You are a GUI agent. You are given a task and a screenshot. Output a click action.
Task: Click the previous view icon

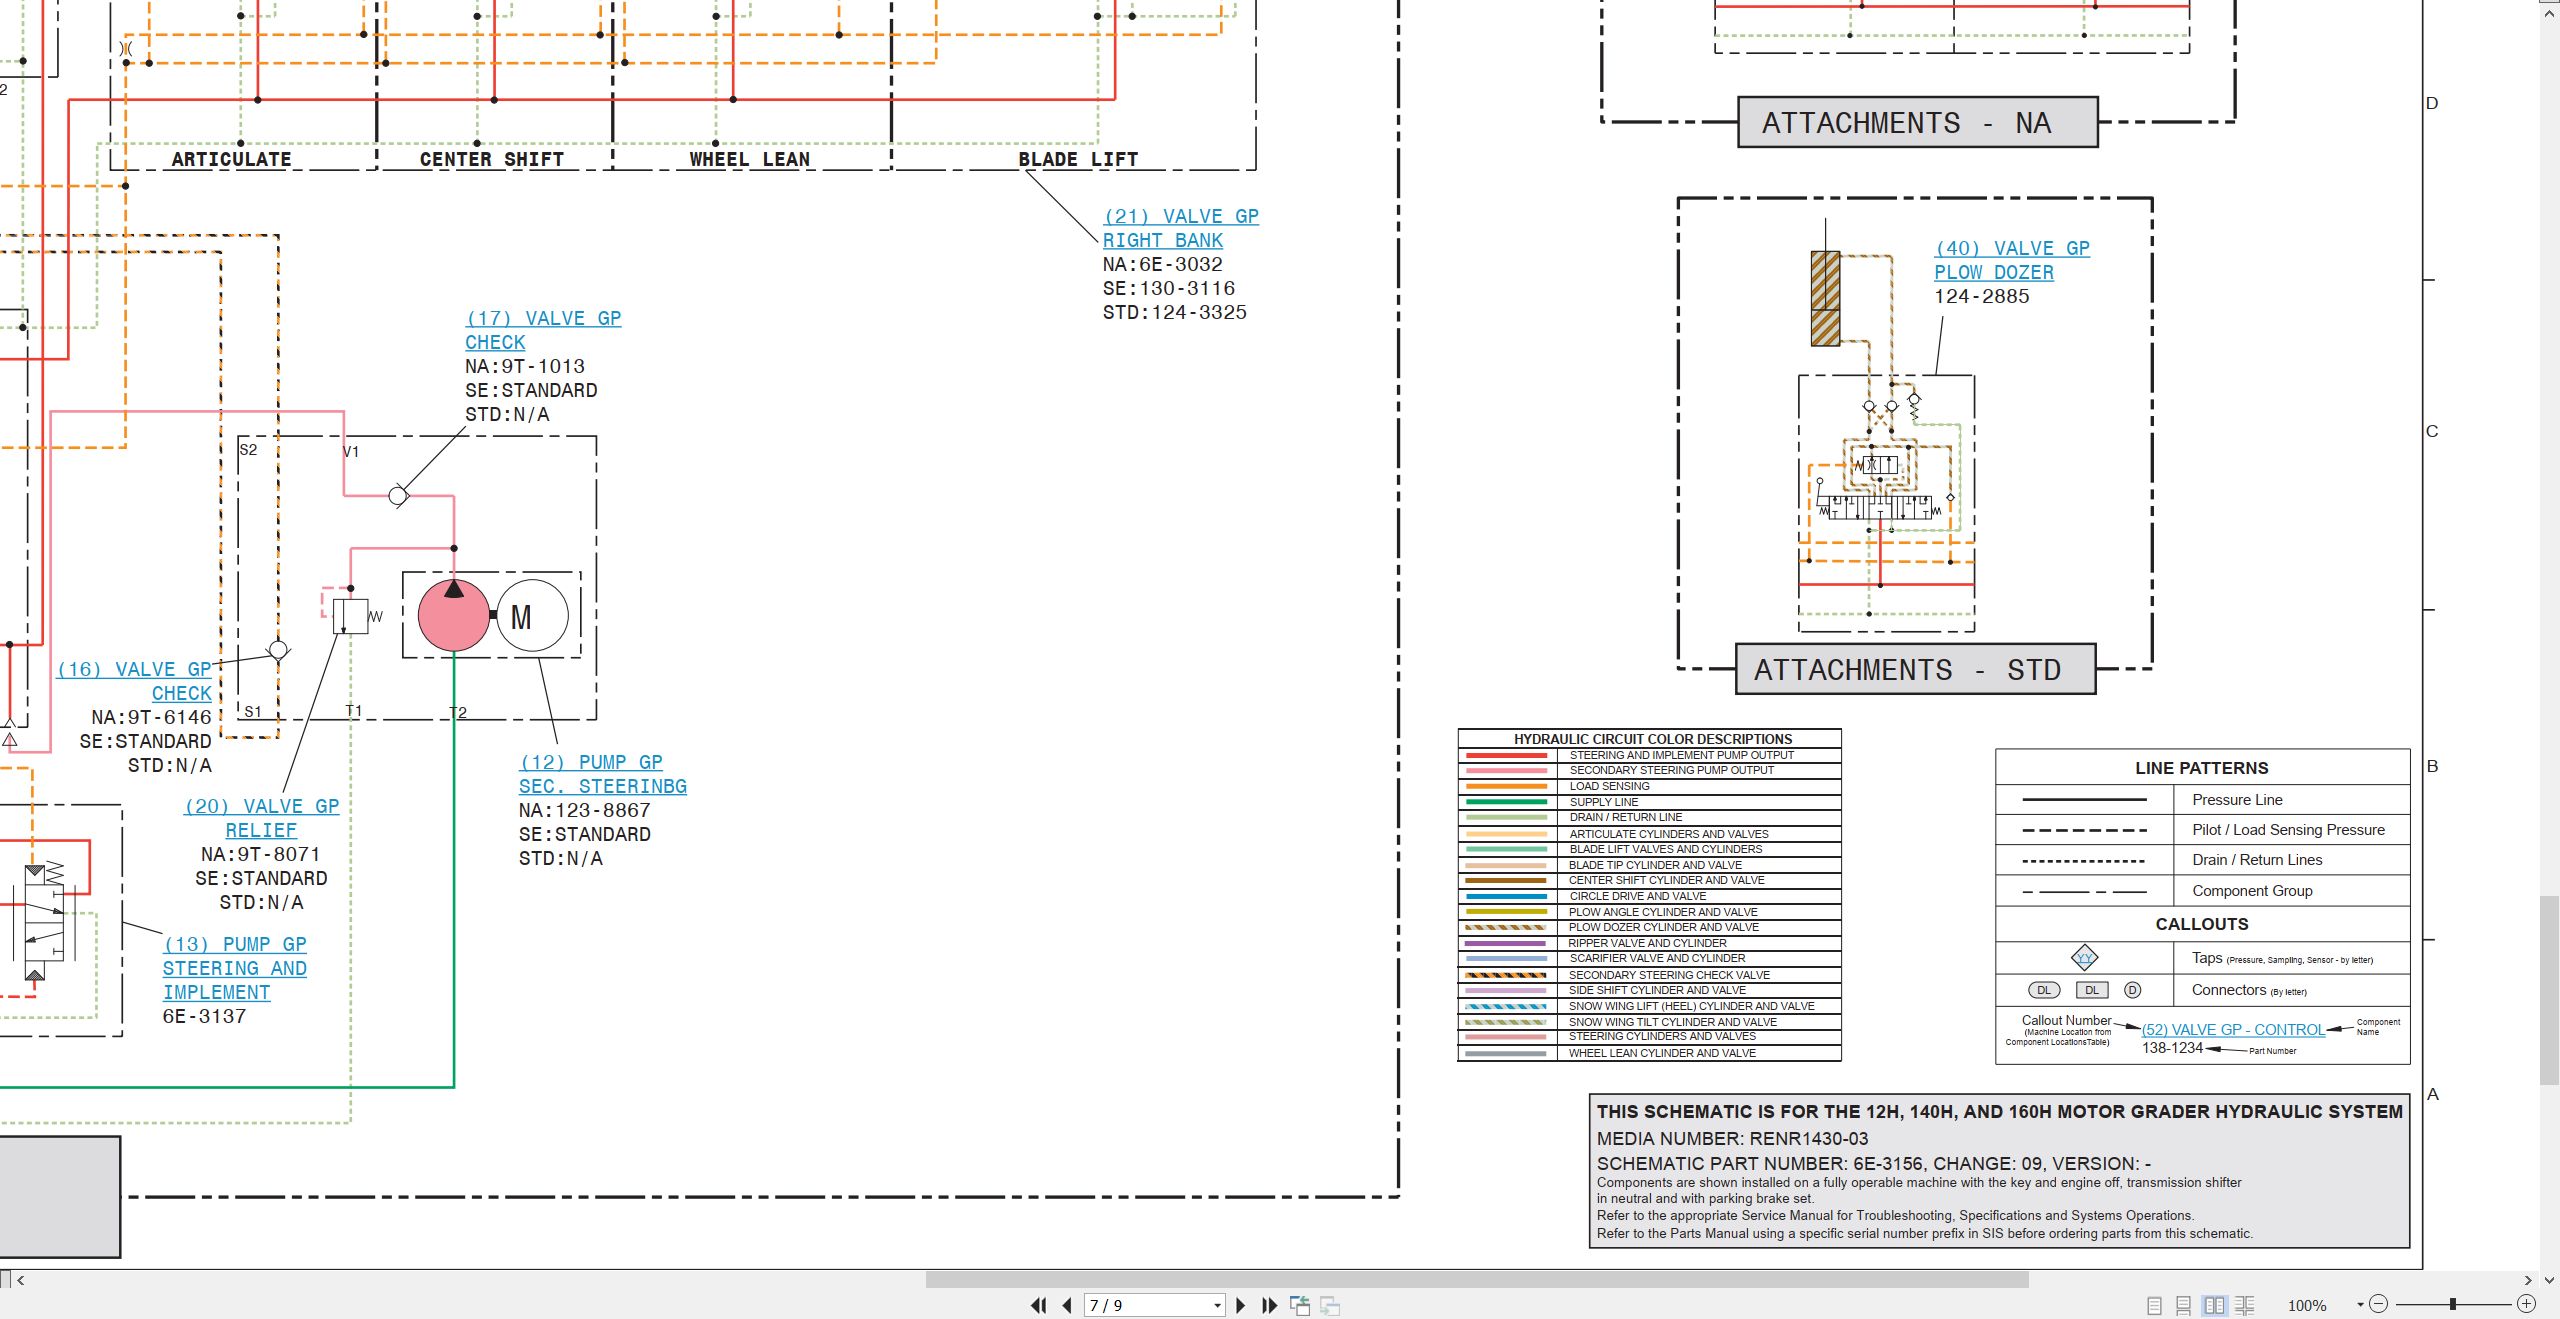click(1300, 1305)
